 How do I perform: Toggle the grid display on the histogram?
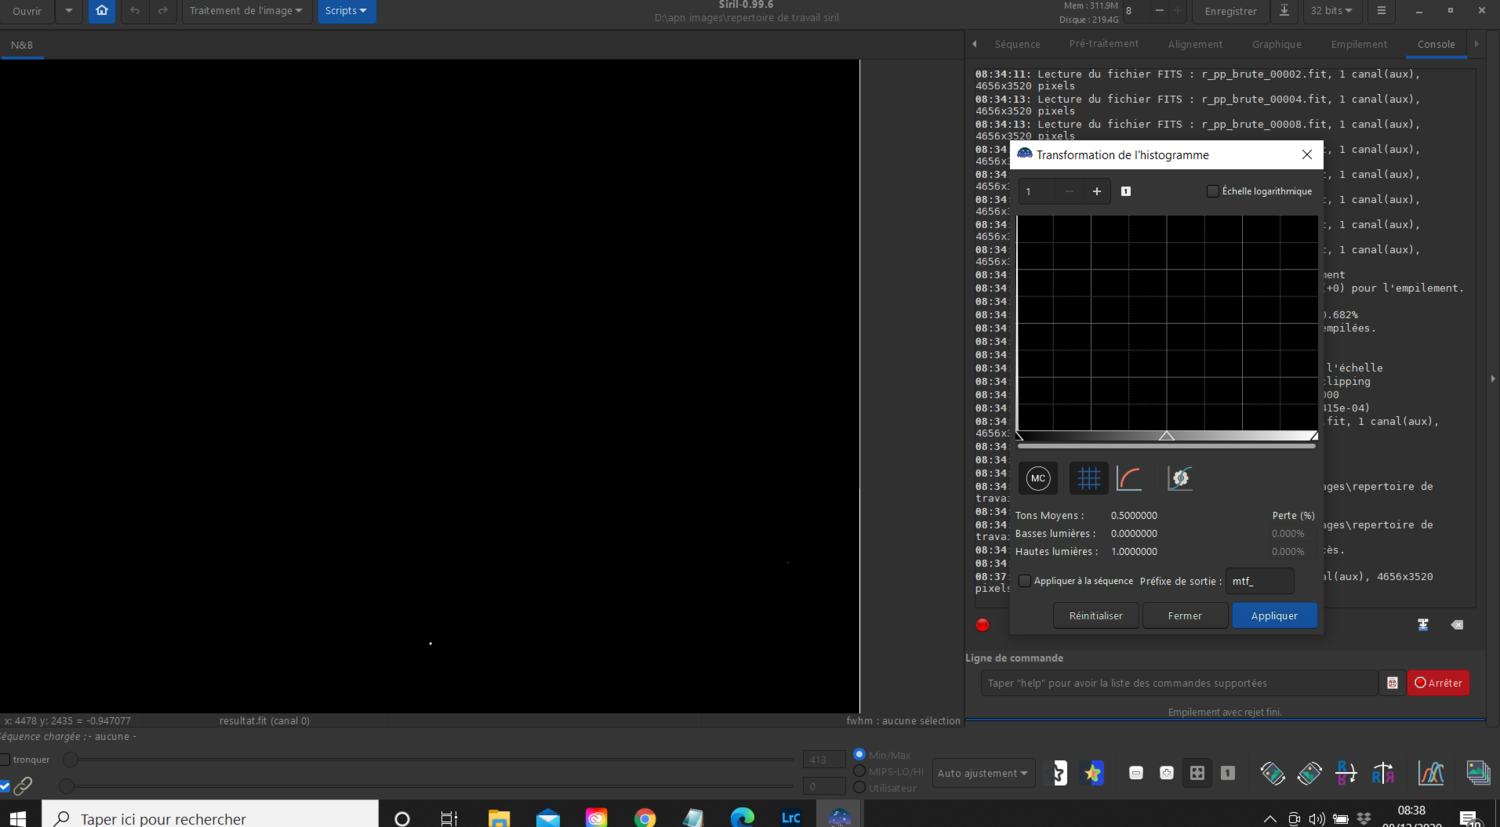click(x=1088, y=478)
